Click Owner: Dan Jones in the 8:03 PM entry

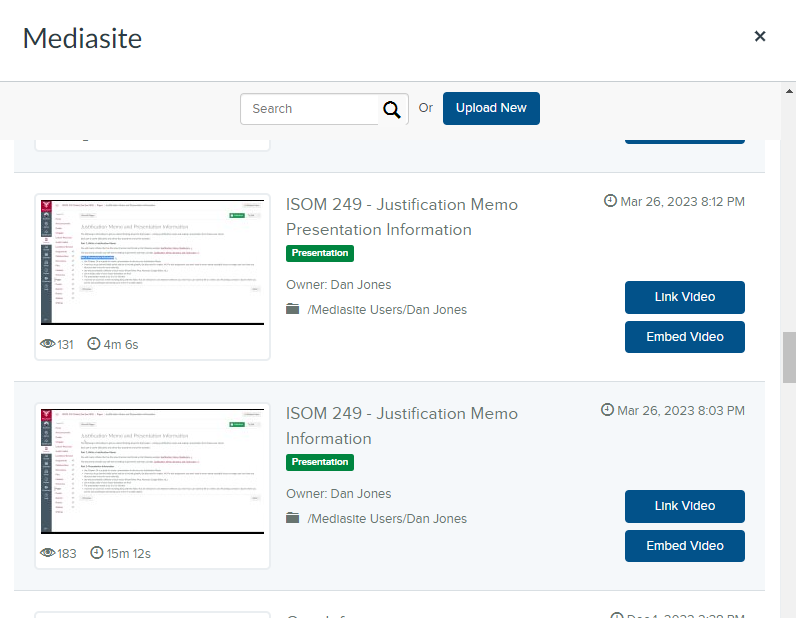click(339, 494)
